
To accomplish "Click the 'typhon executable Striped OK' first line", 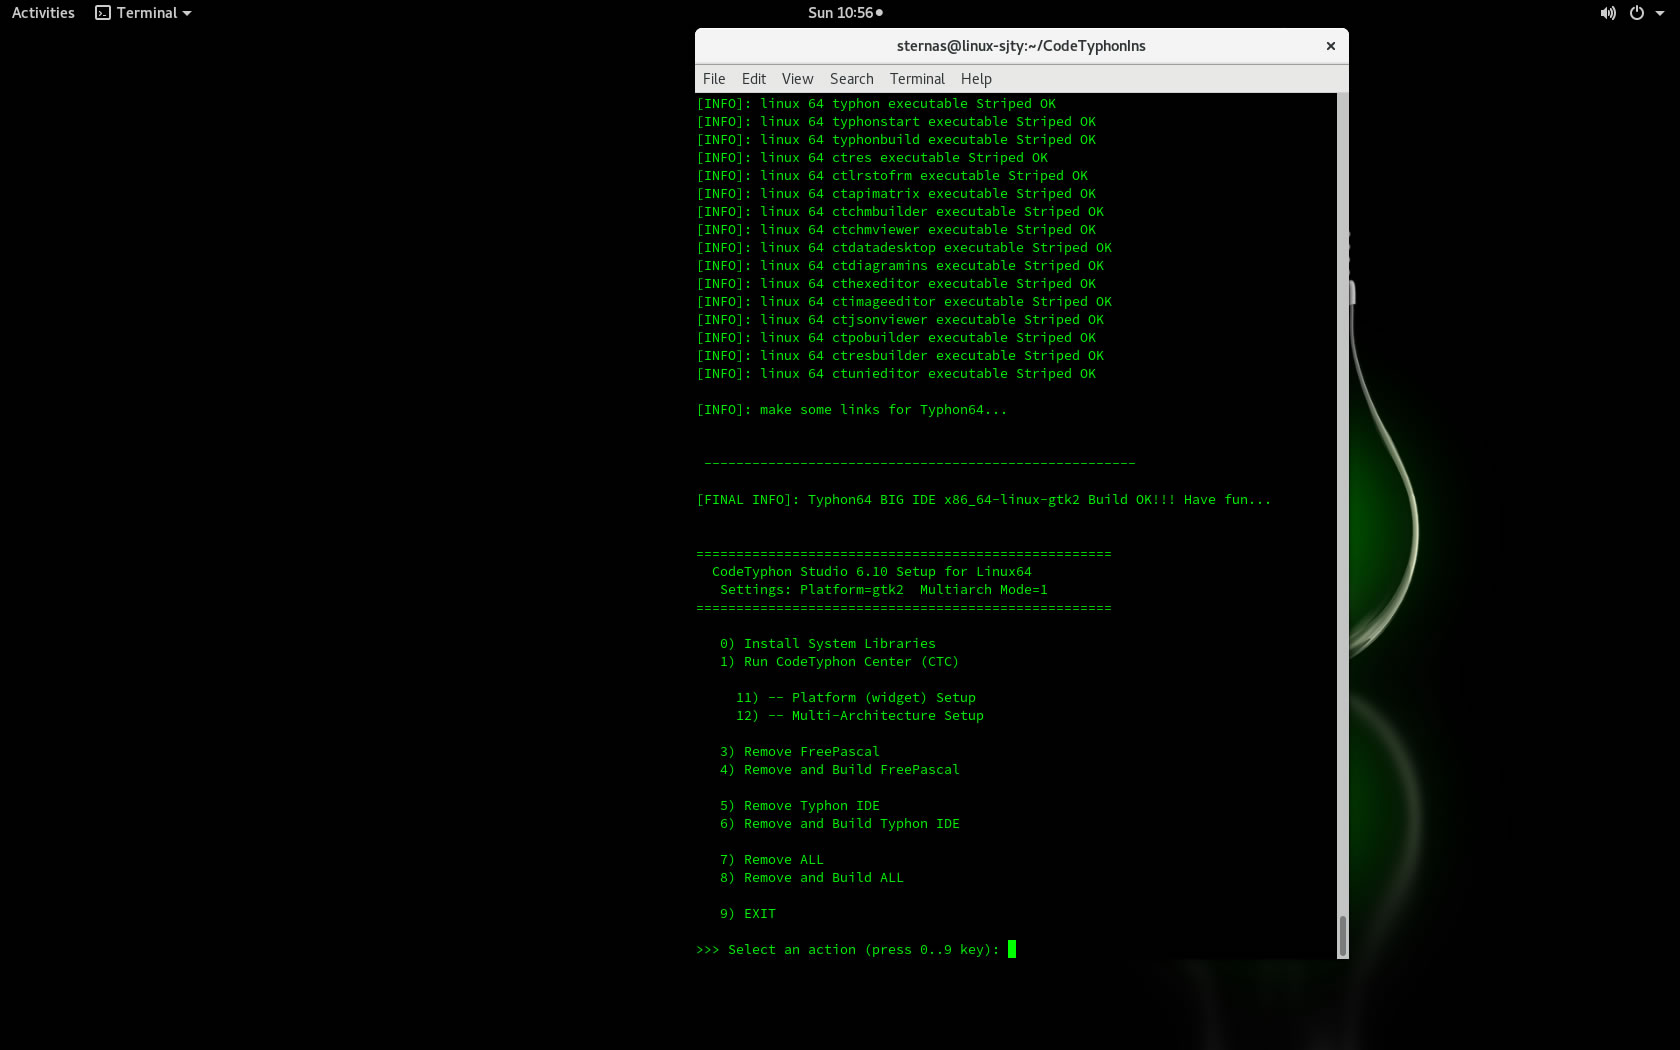I will (876, 104).
